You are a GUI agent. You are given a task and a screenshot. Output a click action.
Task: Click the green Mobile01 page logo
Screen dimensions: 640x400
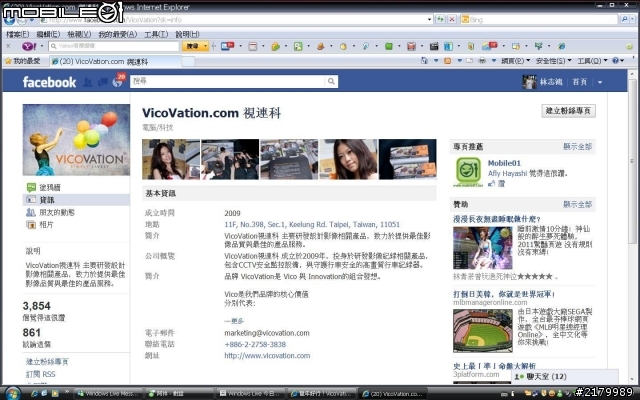tap(468, 171)
